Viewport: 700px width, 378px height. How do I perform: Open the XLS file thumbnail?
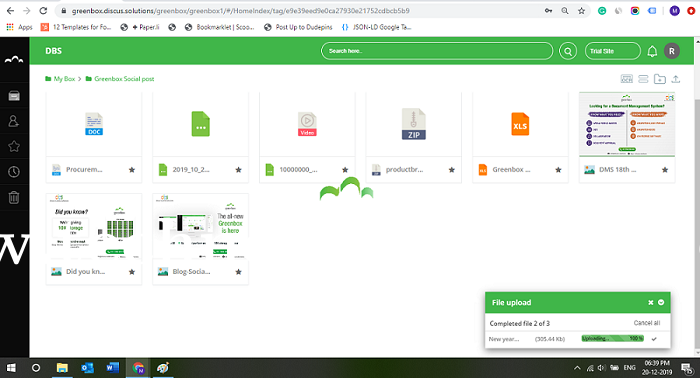520,124
